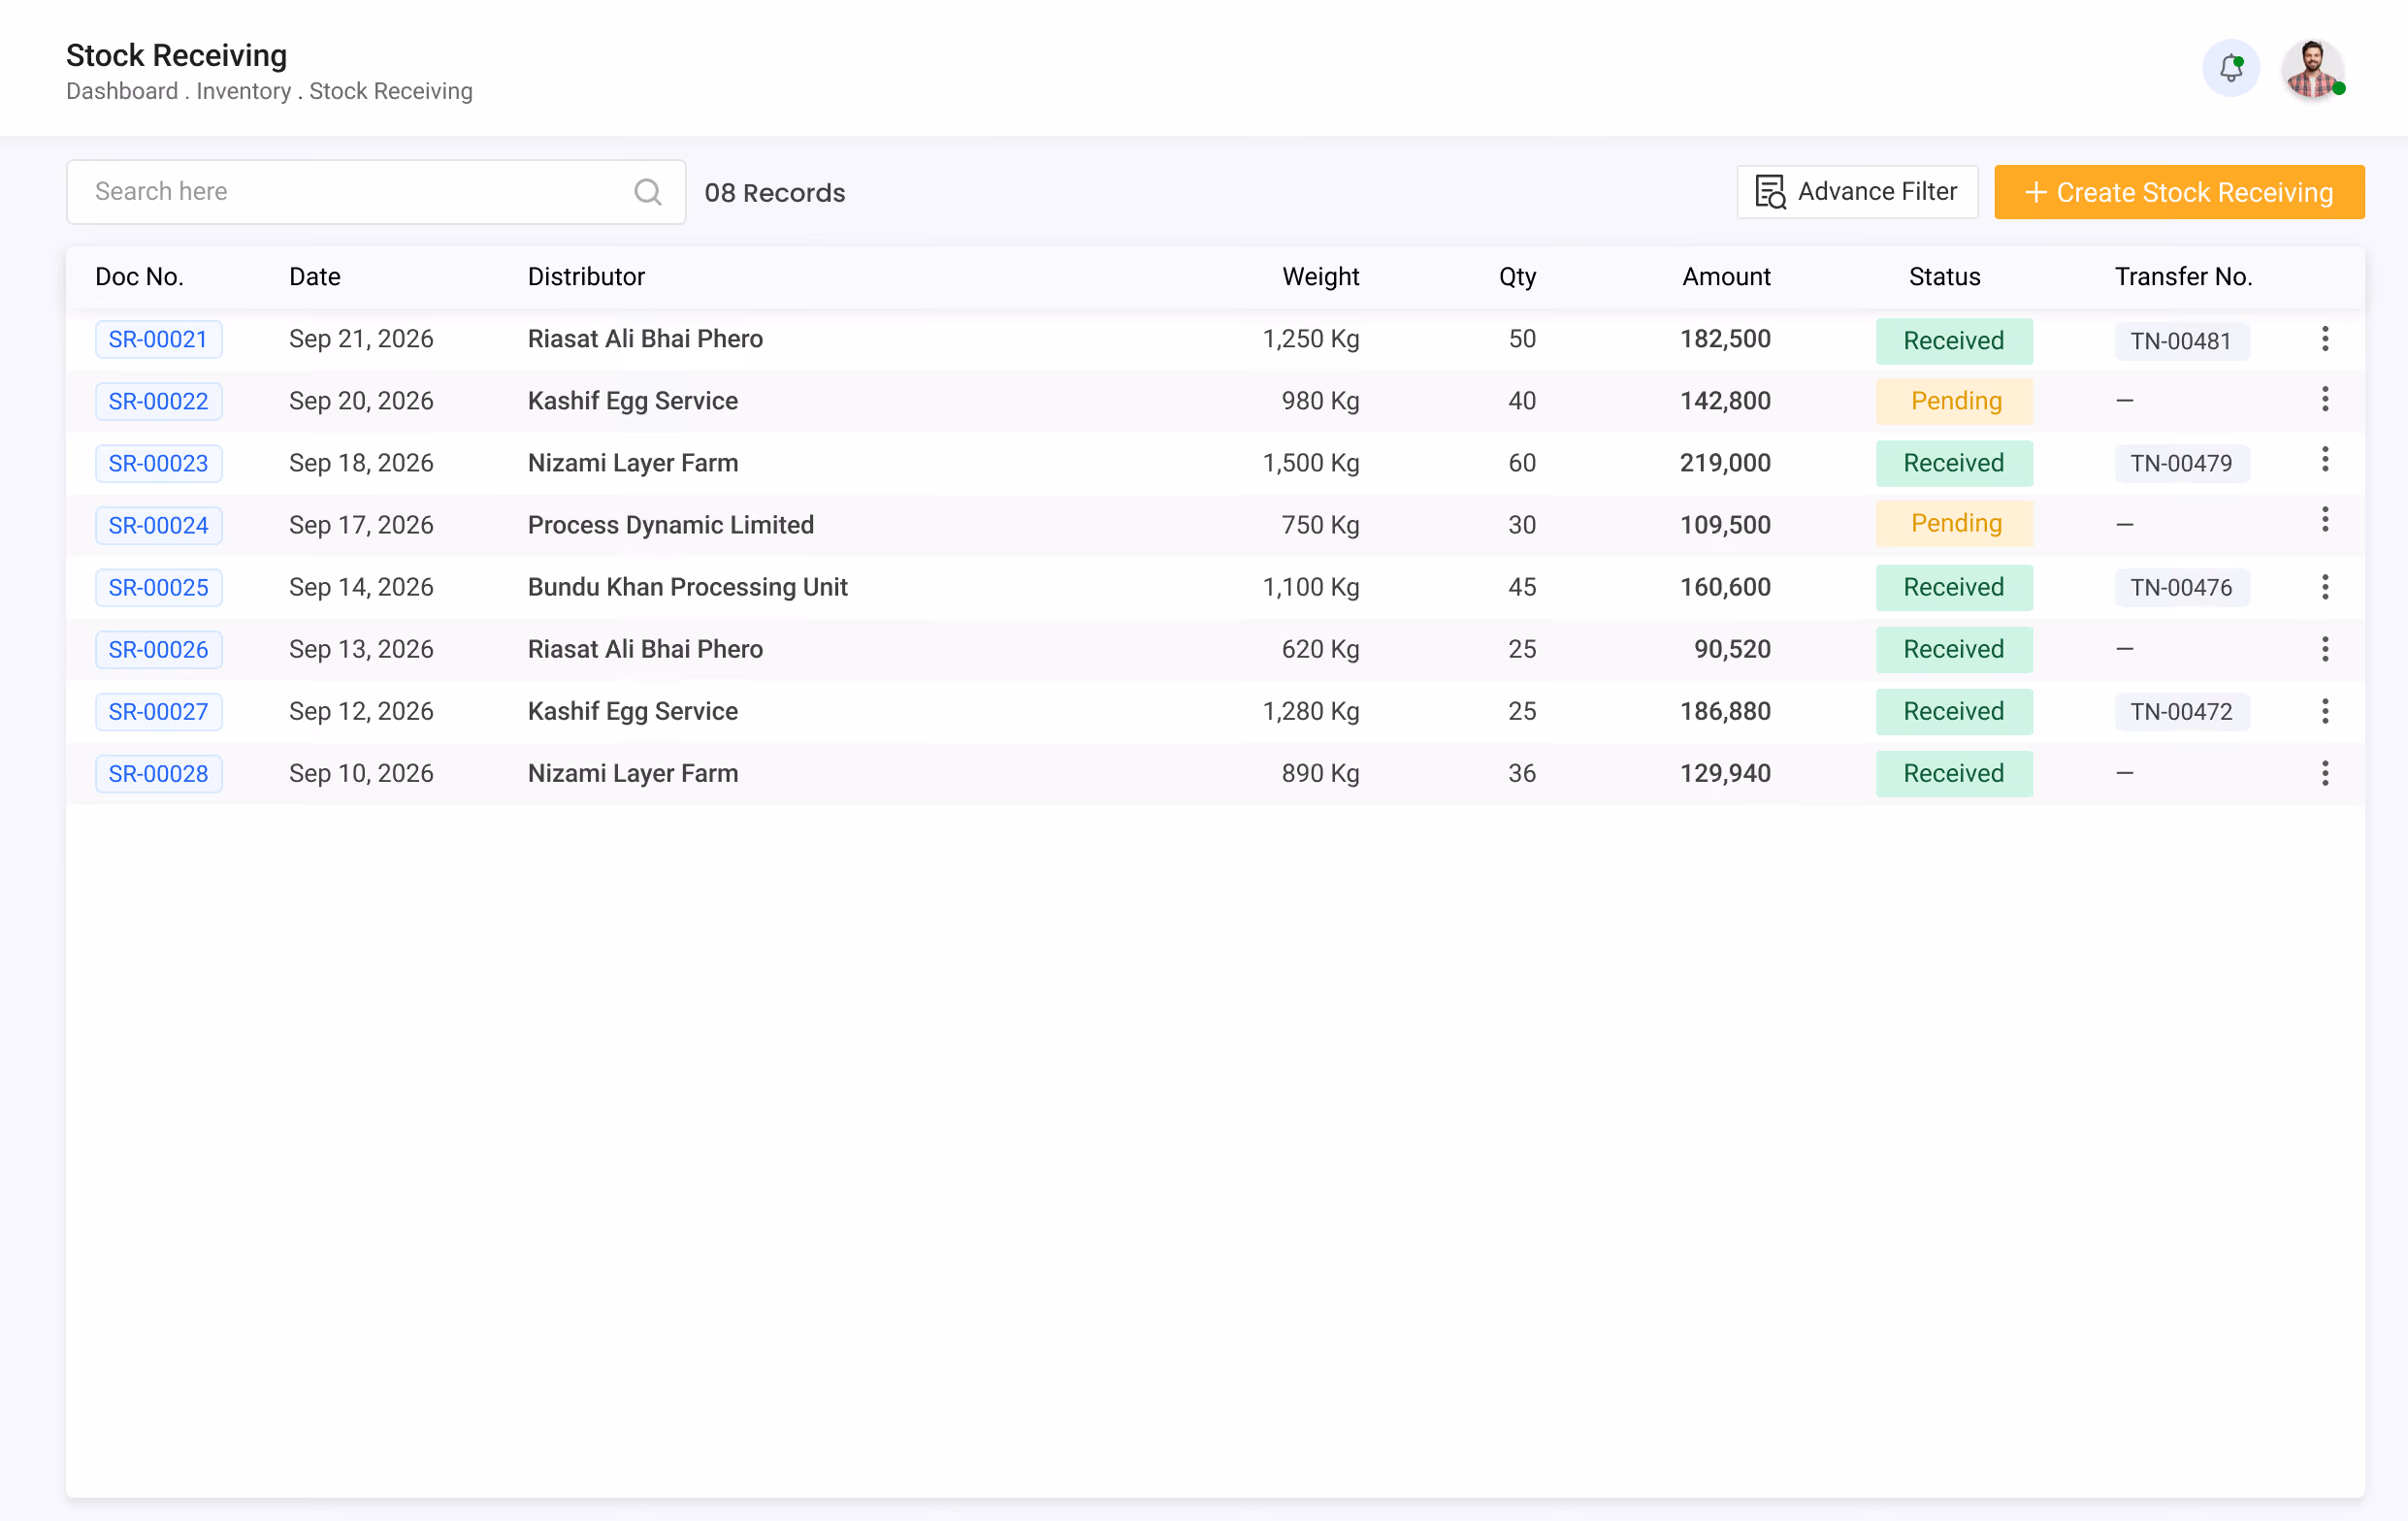Open the Advance Filter panel
2408x1521 pixels.
pyautogui.click(x=1857, y=192)
